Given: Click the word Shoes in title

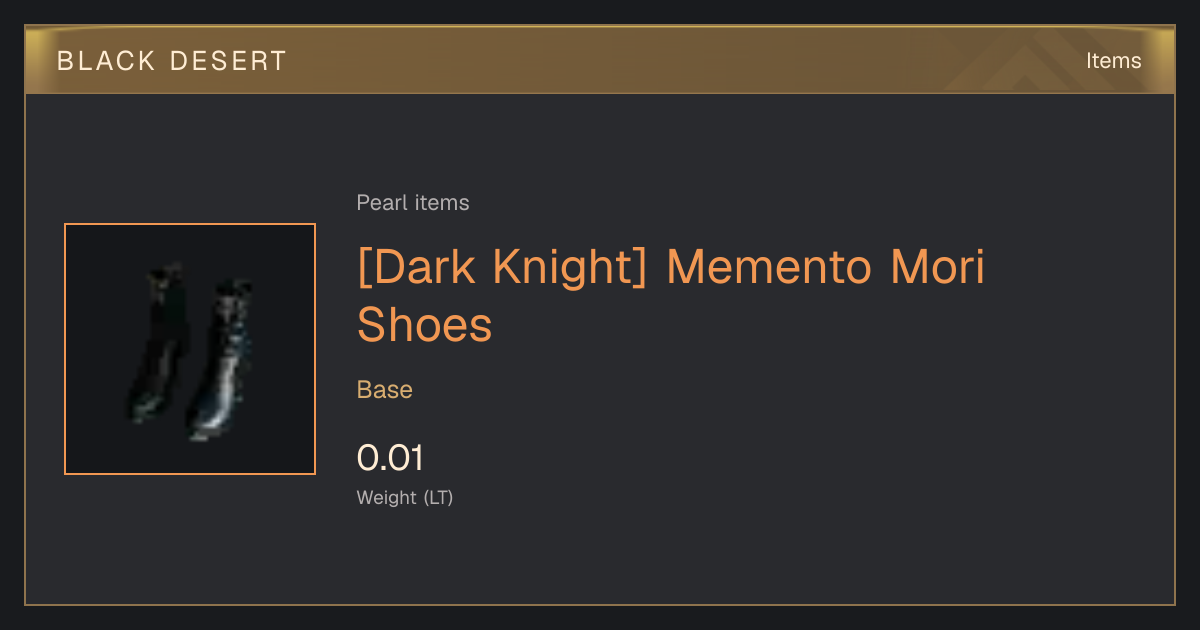Looking at the screenshot, I should point(425,325).
